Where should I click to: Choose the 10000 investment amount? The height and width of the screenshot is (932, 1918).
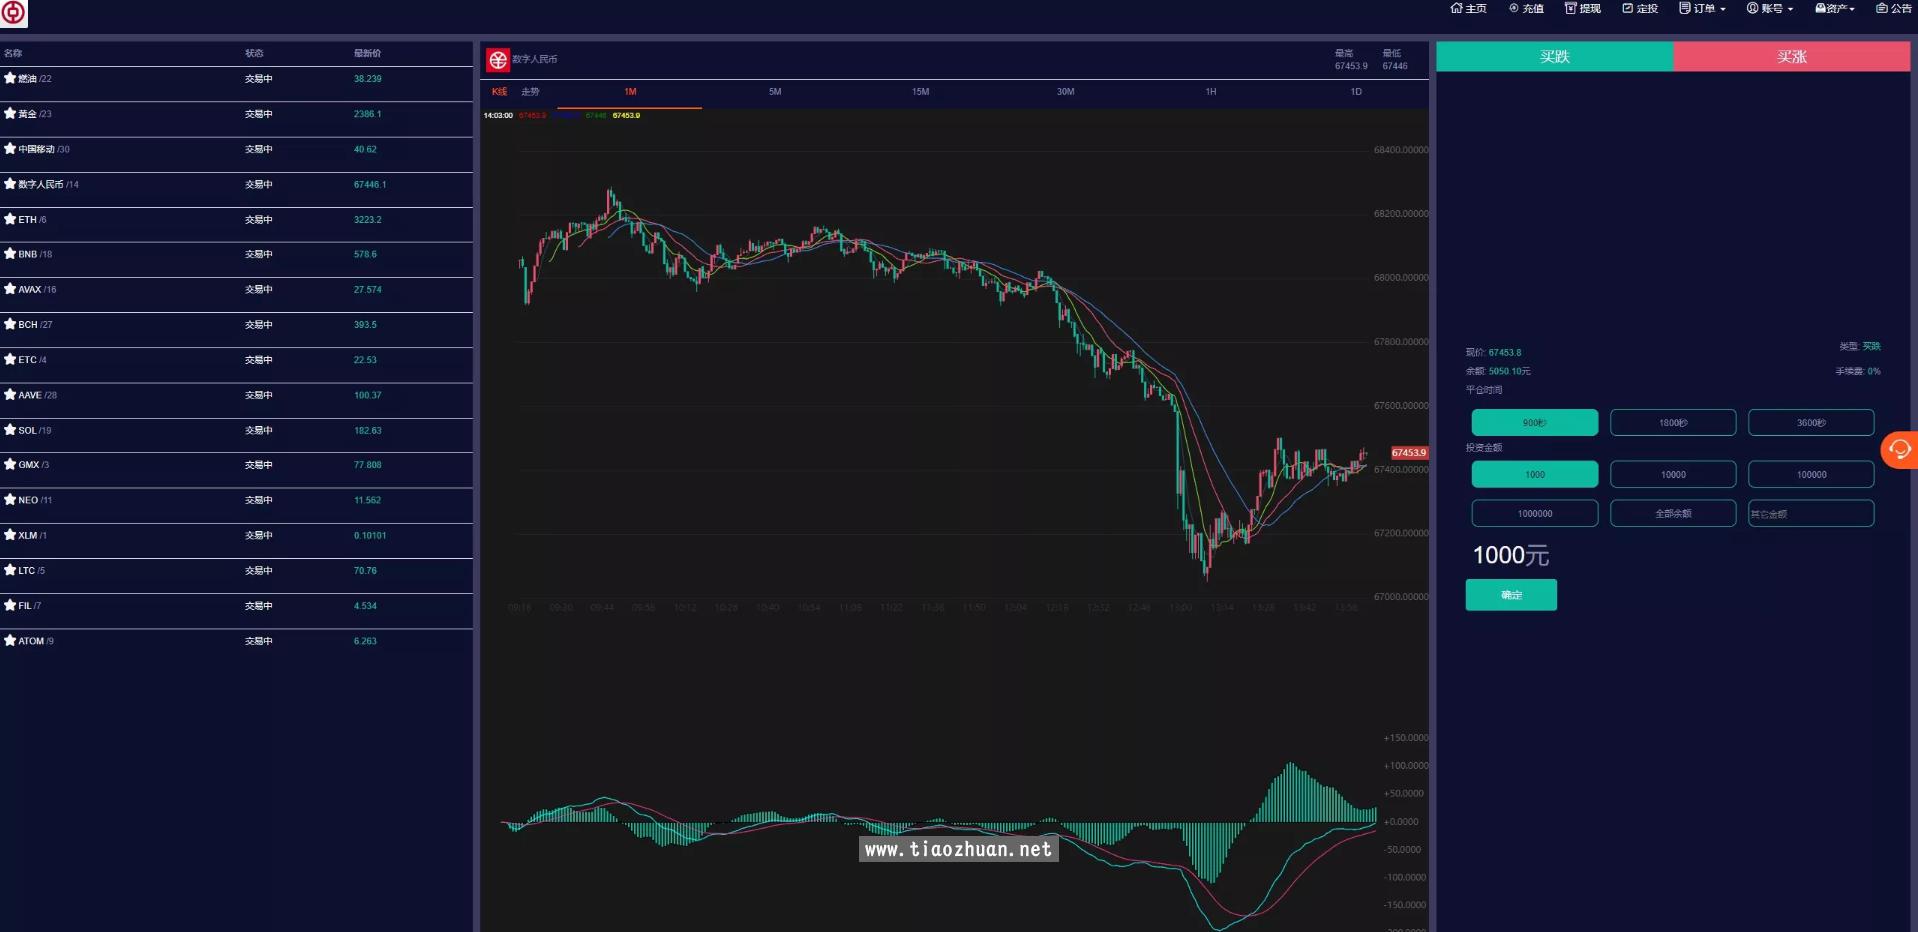[x=1673, y=475]
